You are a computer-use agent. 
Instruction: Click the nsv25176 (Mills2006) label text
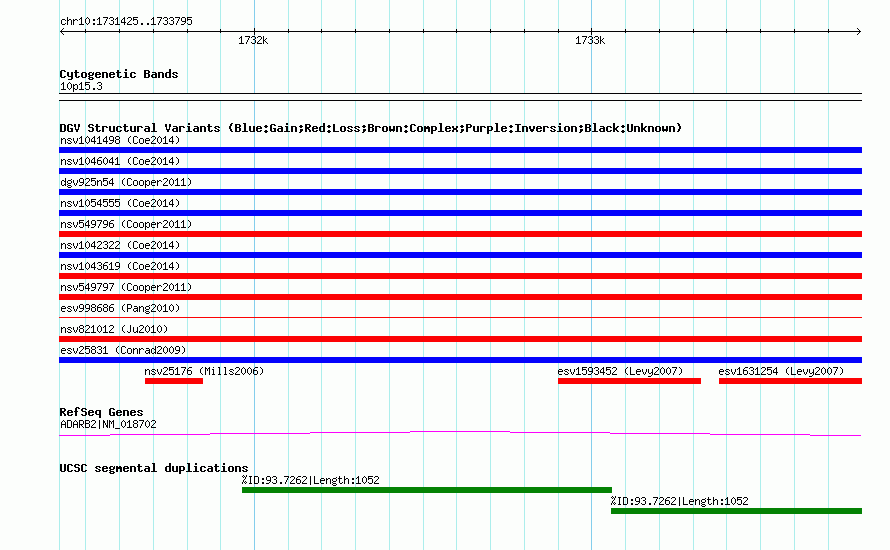tap(204, 371)
